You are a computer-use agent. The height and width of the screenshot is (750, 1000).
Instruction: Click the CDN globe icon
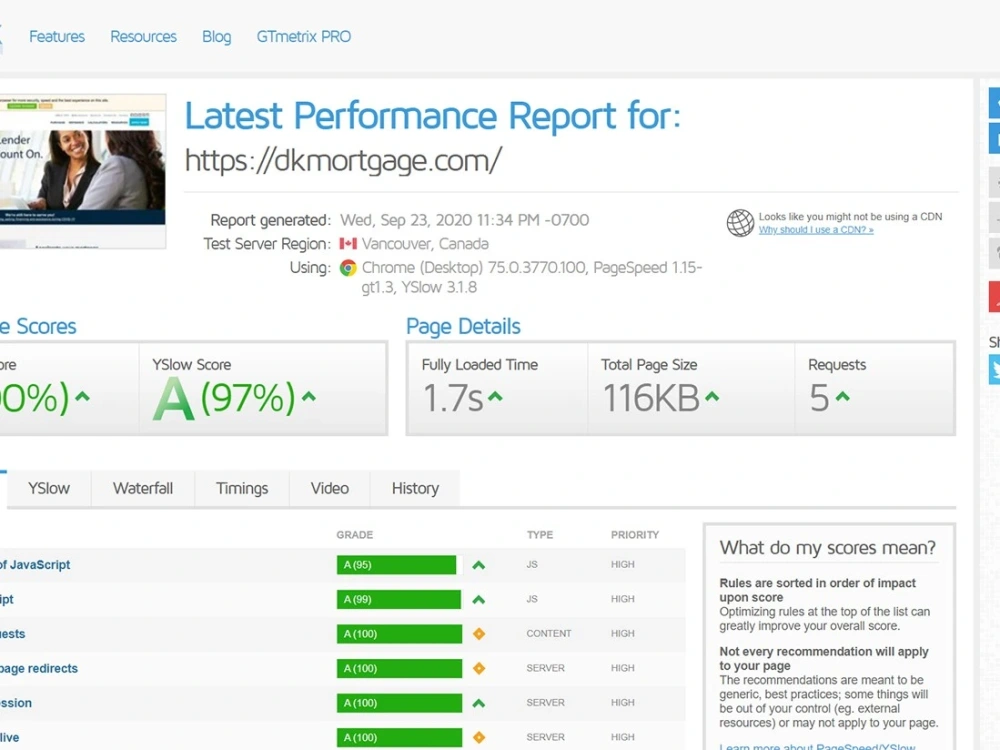pyautogui.click(x=740, y=223)
